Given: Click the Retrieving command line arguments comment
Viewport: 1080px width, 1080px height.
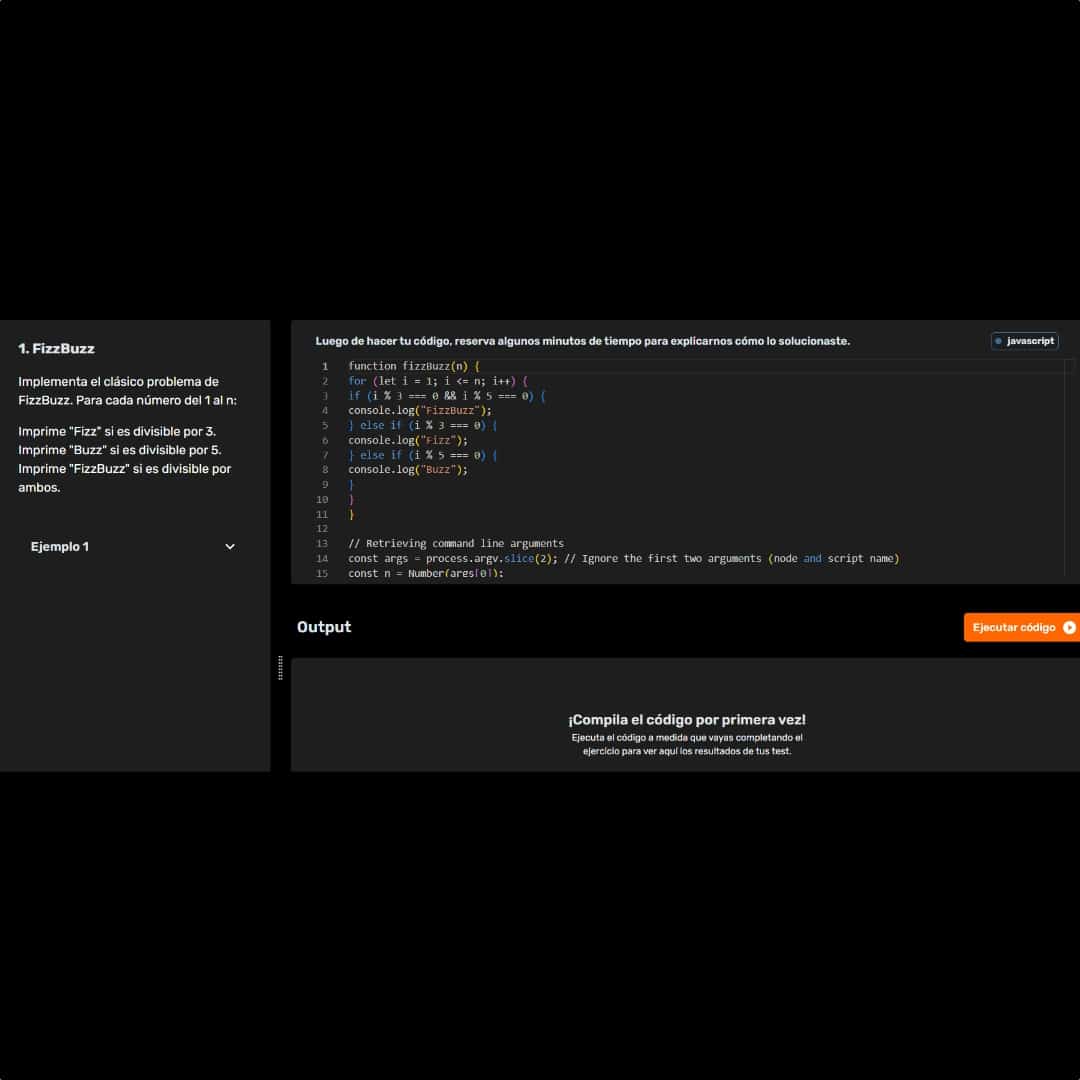Looking at the screenshot, I should [x=456, y=544].
